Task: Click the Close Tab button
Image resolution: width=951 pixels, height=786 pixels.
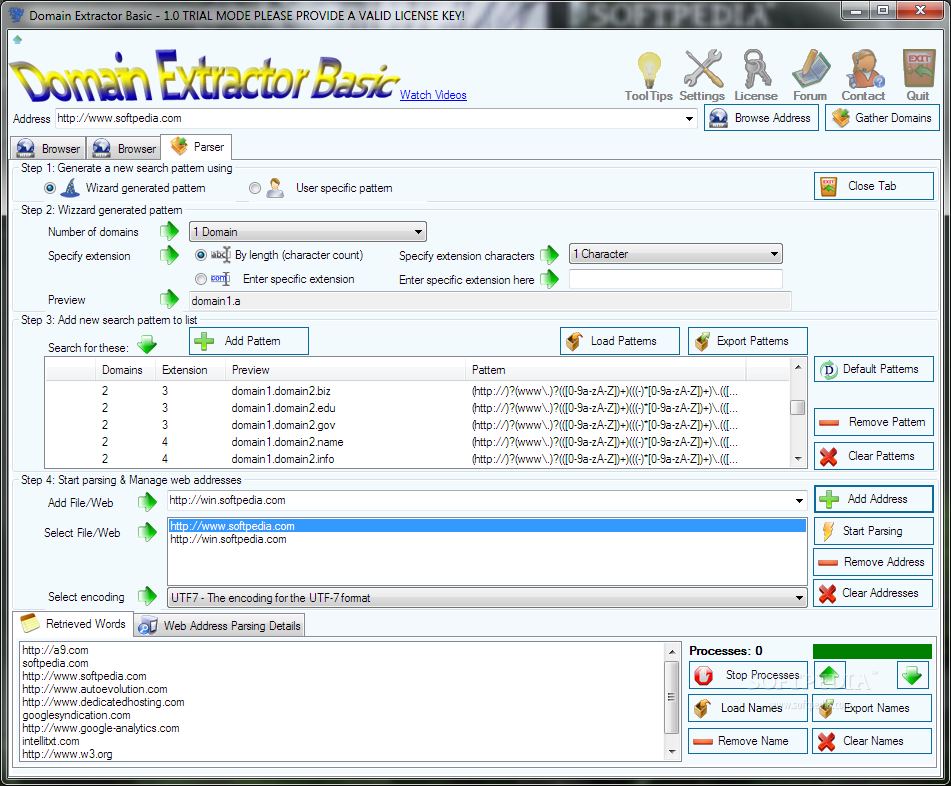Action: 873,186
